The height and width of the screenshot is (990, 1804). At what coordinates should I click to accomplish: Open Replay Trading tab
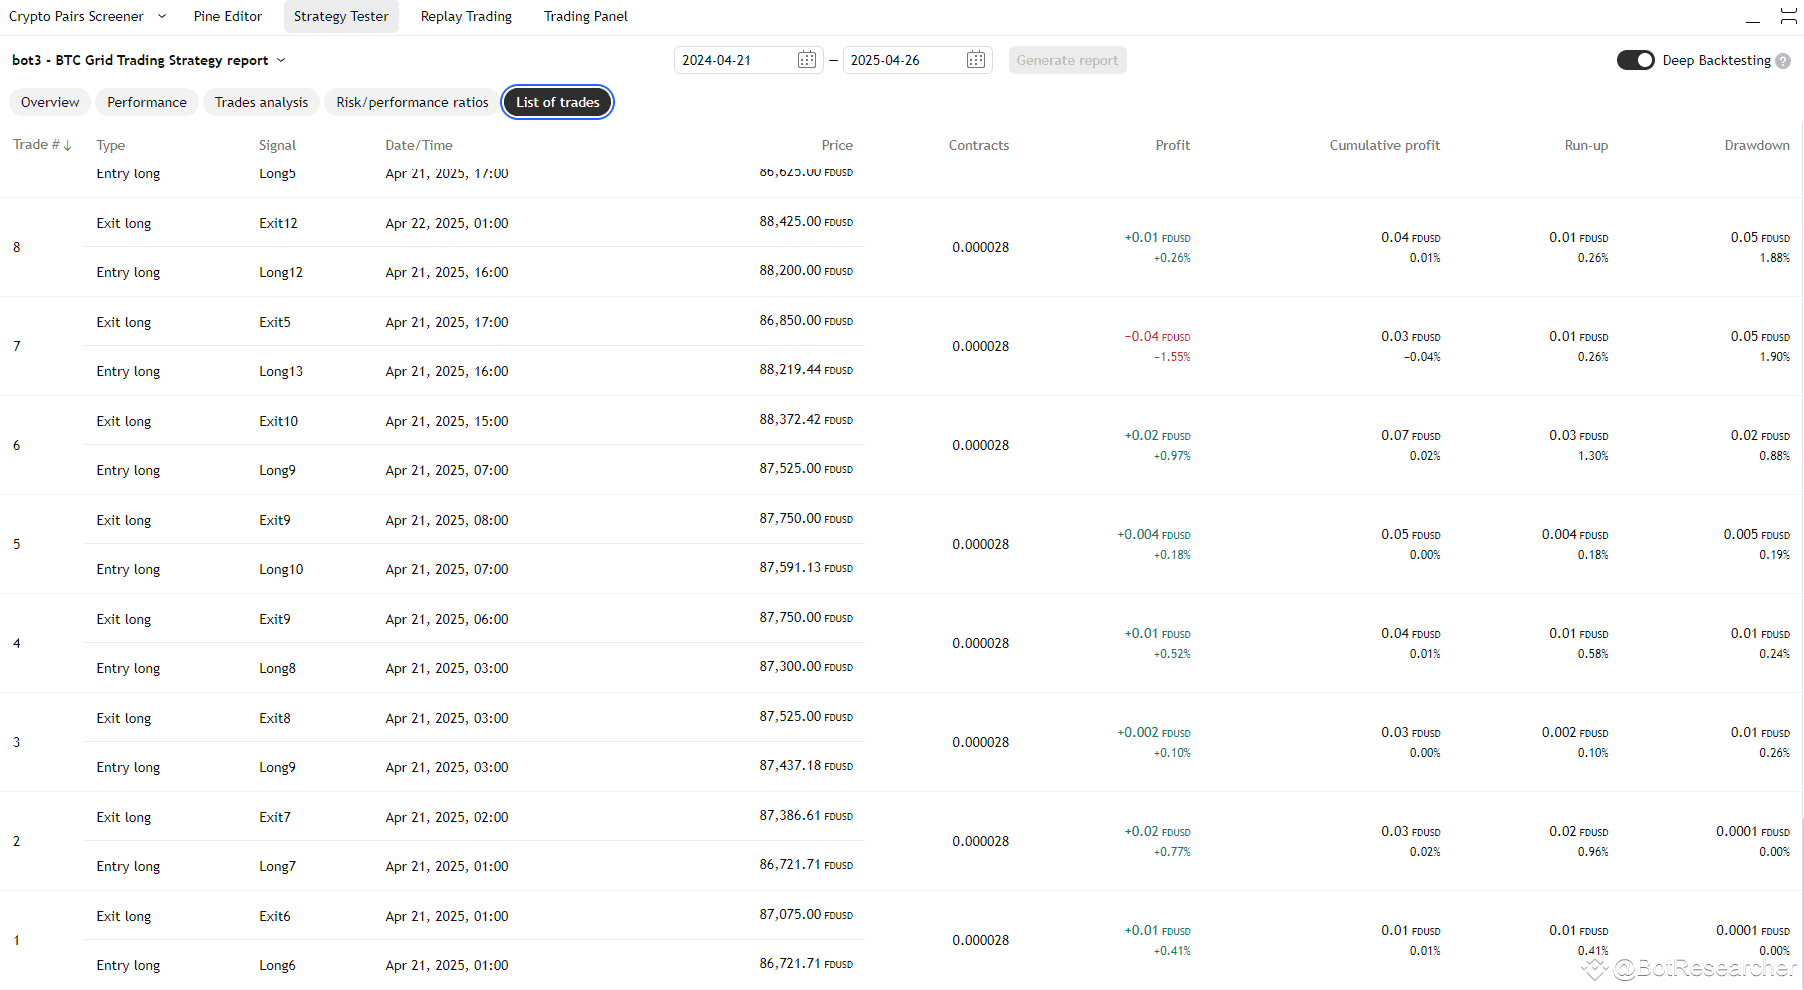pos(466,16)
